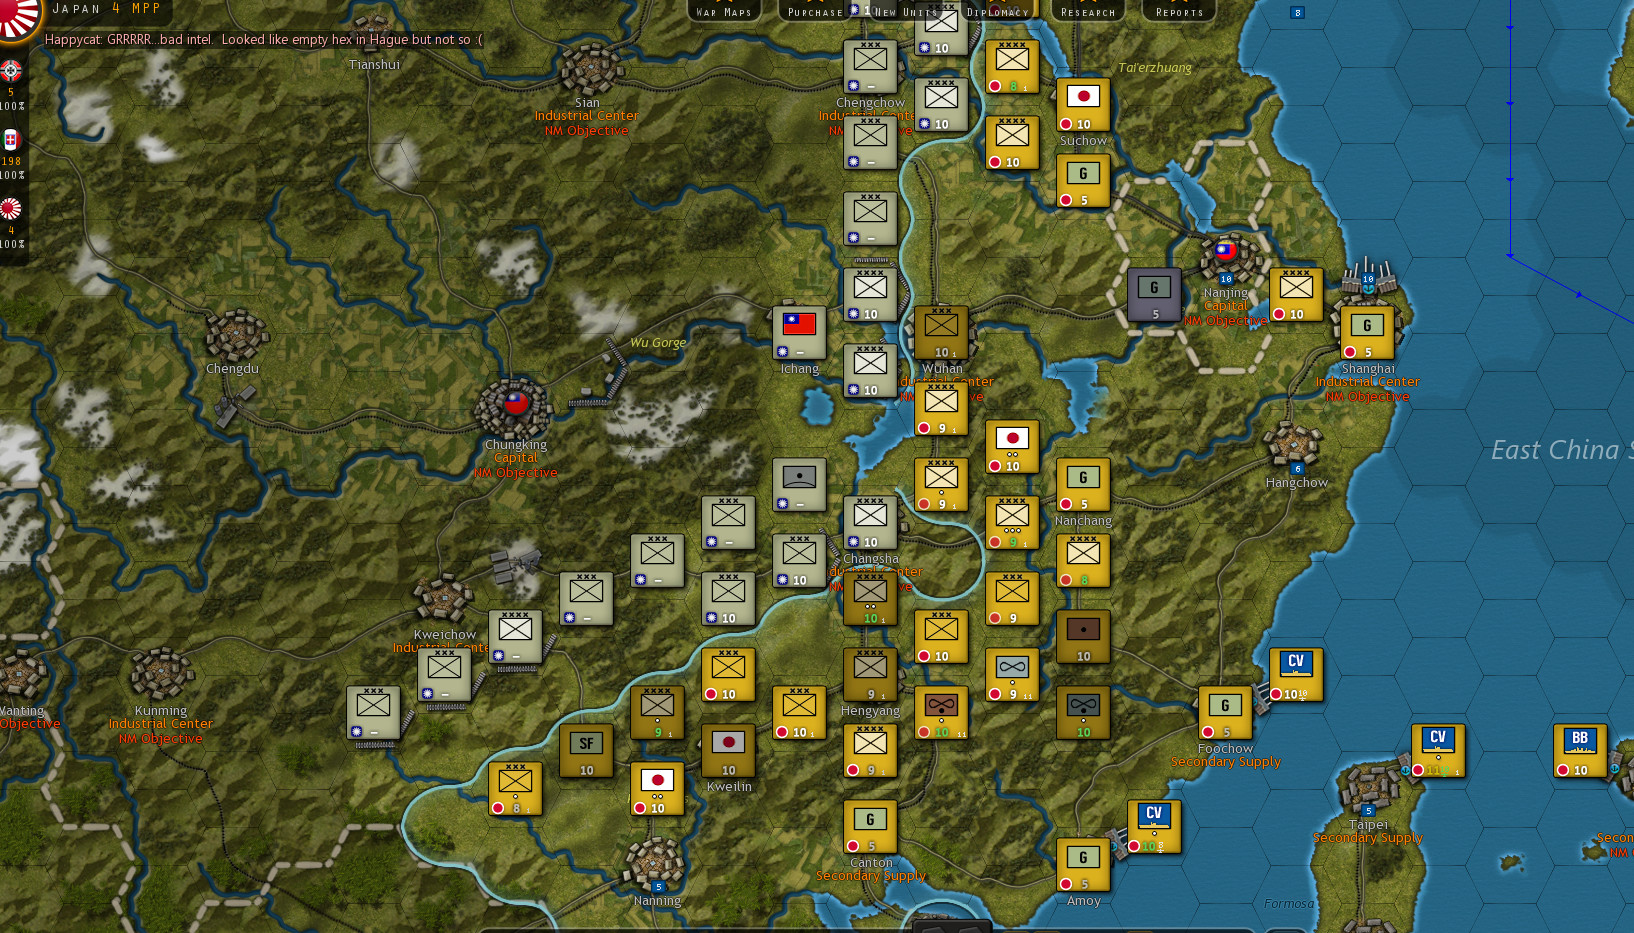Open the Purchase menu
Viewport: 1634px width, 933px height.
815,11
